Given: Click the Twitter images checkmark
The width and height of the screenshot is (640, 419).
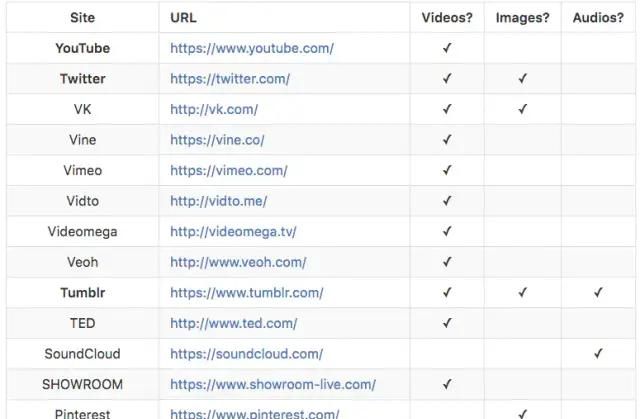Looking at the screenshot, I should (x=522, y=79).
